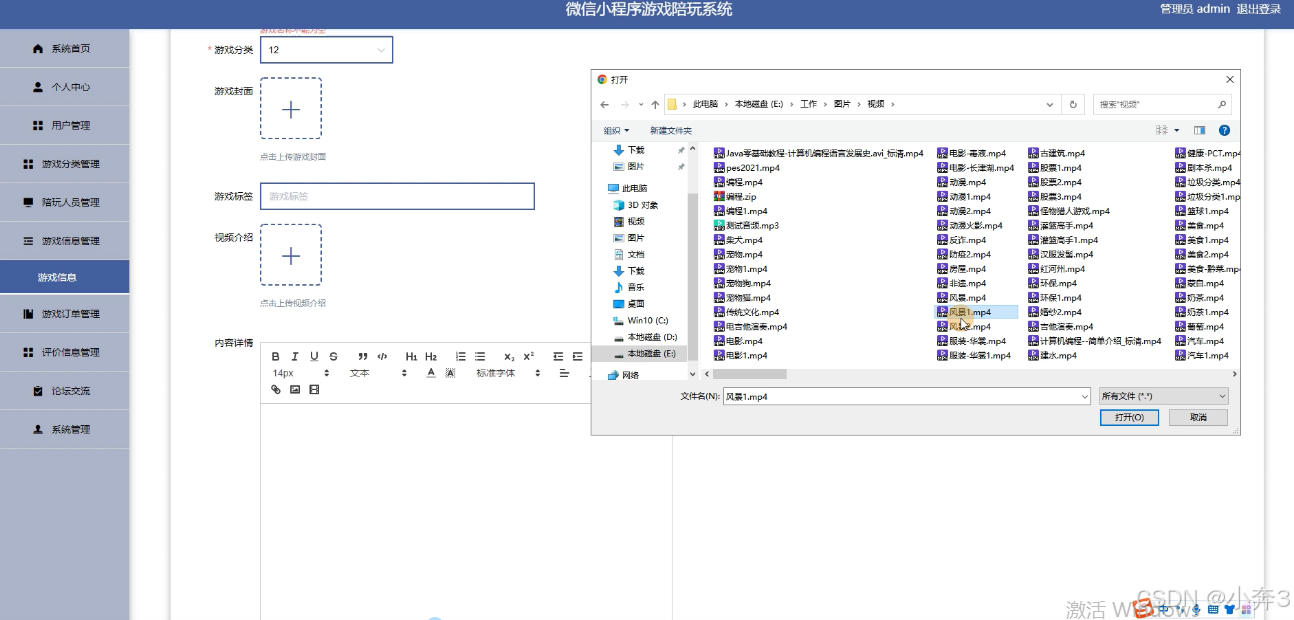Create an ordered list in the editor
Image resolution: width=1294 pixels, height=620 pixels.
click(x=461, y=357)
